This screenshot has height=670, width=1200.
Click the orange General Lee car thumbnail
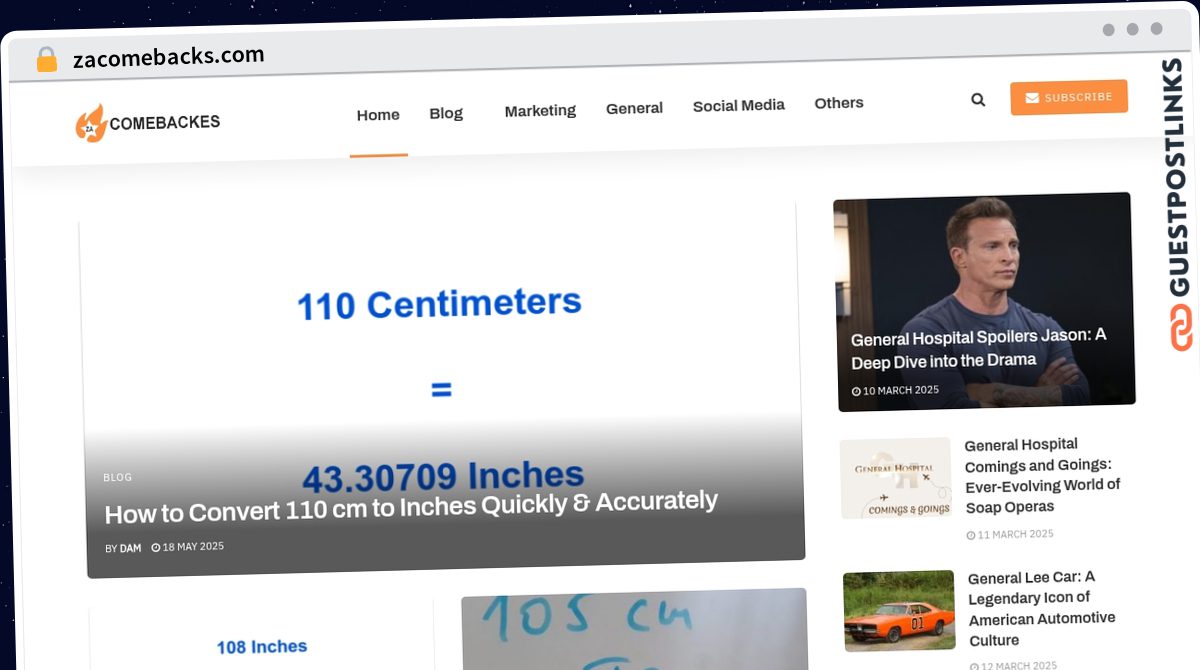(x=899, y=610)
